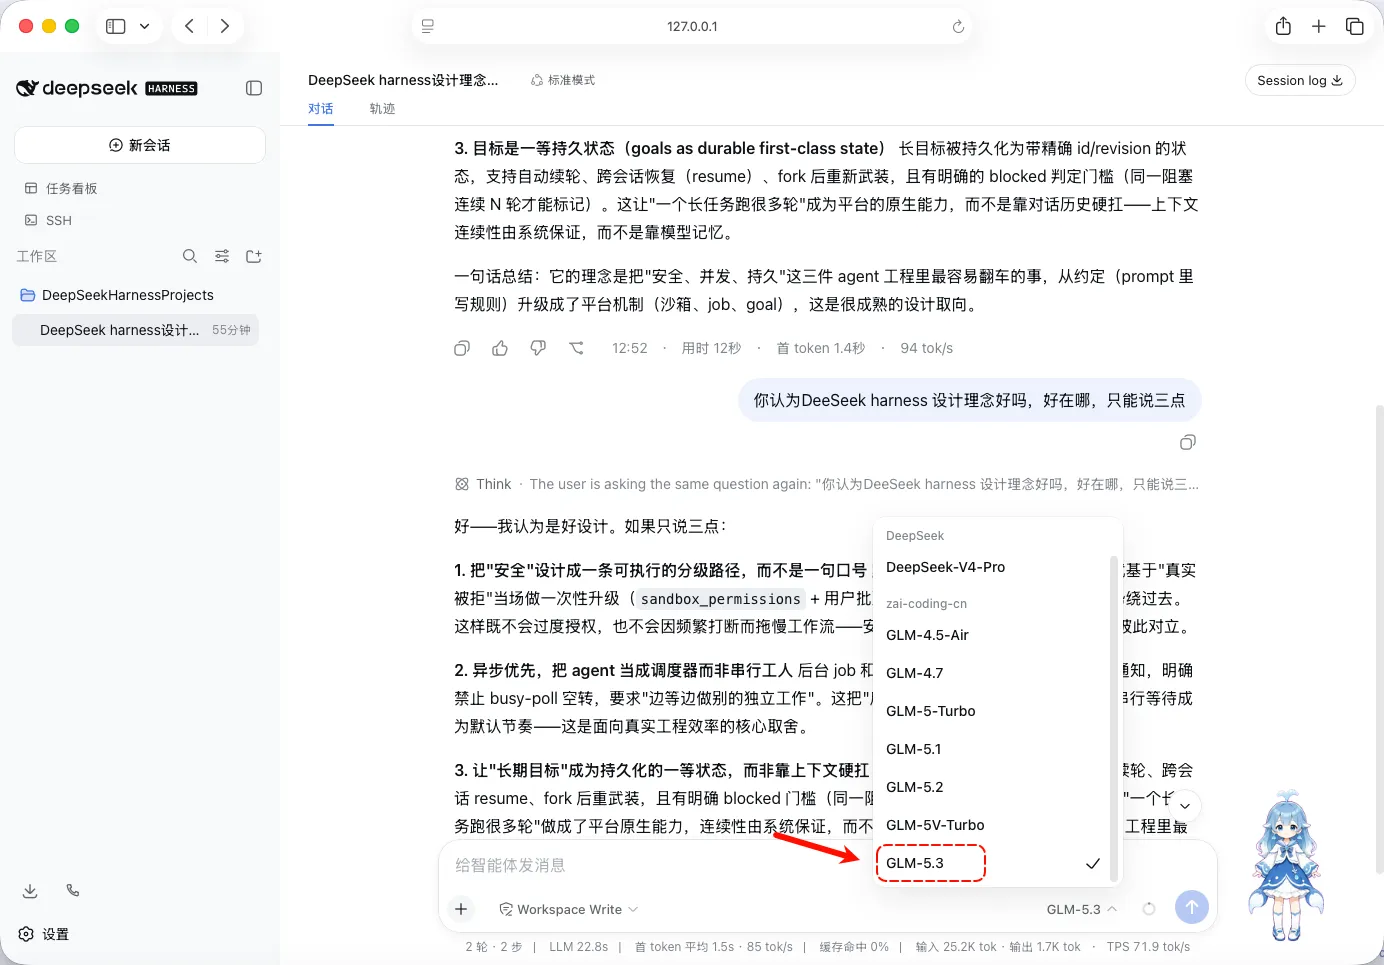Switch to the 轨迹 tab

[x=382, y=109]
